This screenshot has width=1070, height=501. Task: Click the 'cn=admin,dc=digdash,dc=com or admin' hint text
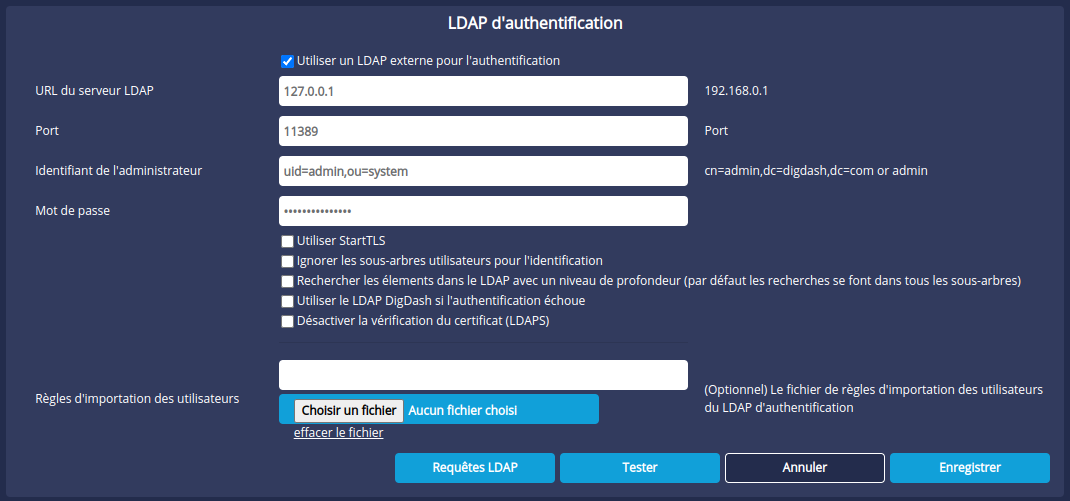816,171
